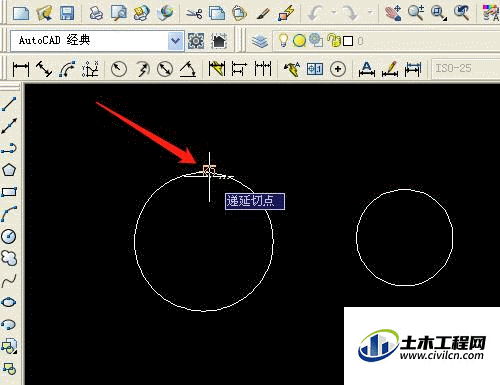Viewport: 500px width, 385px height.
Task: Select the Diameter Dimension tool
Action: [165, 69]
